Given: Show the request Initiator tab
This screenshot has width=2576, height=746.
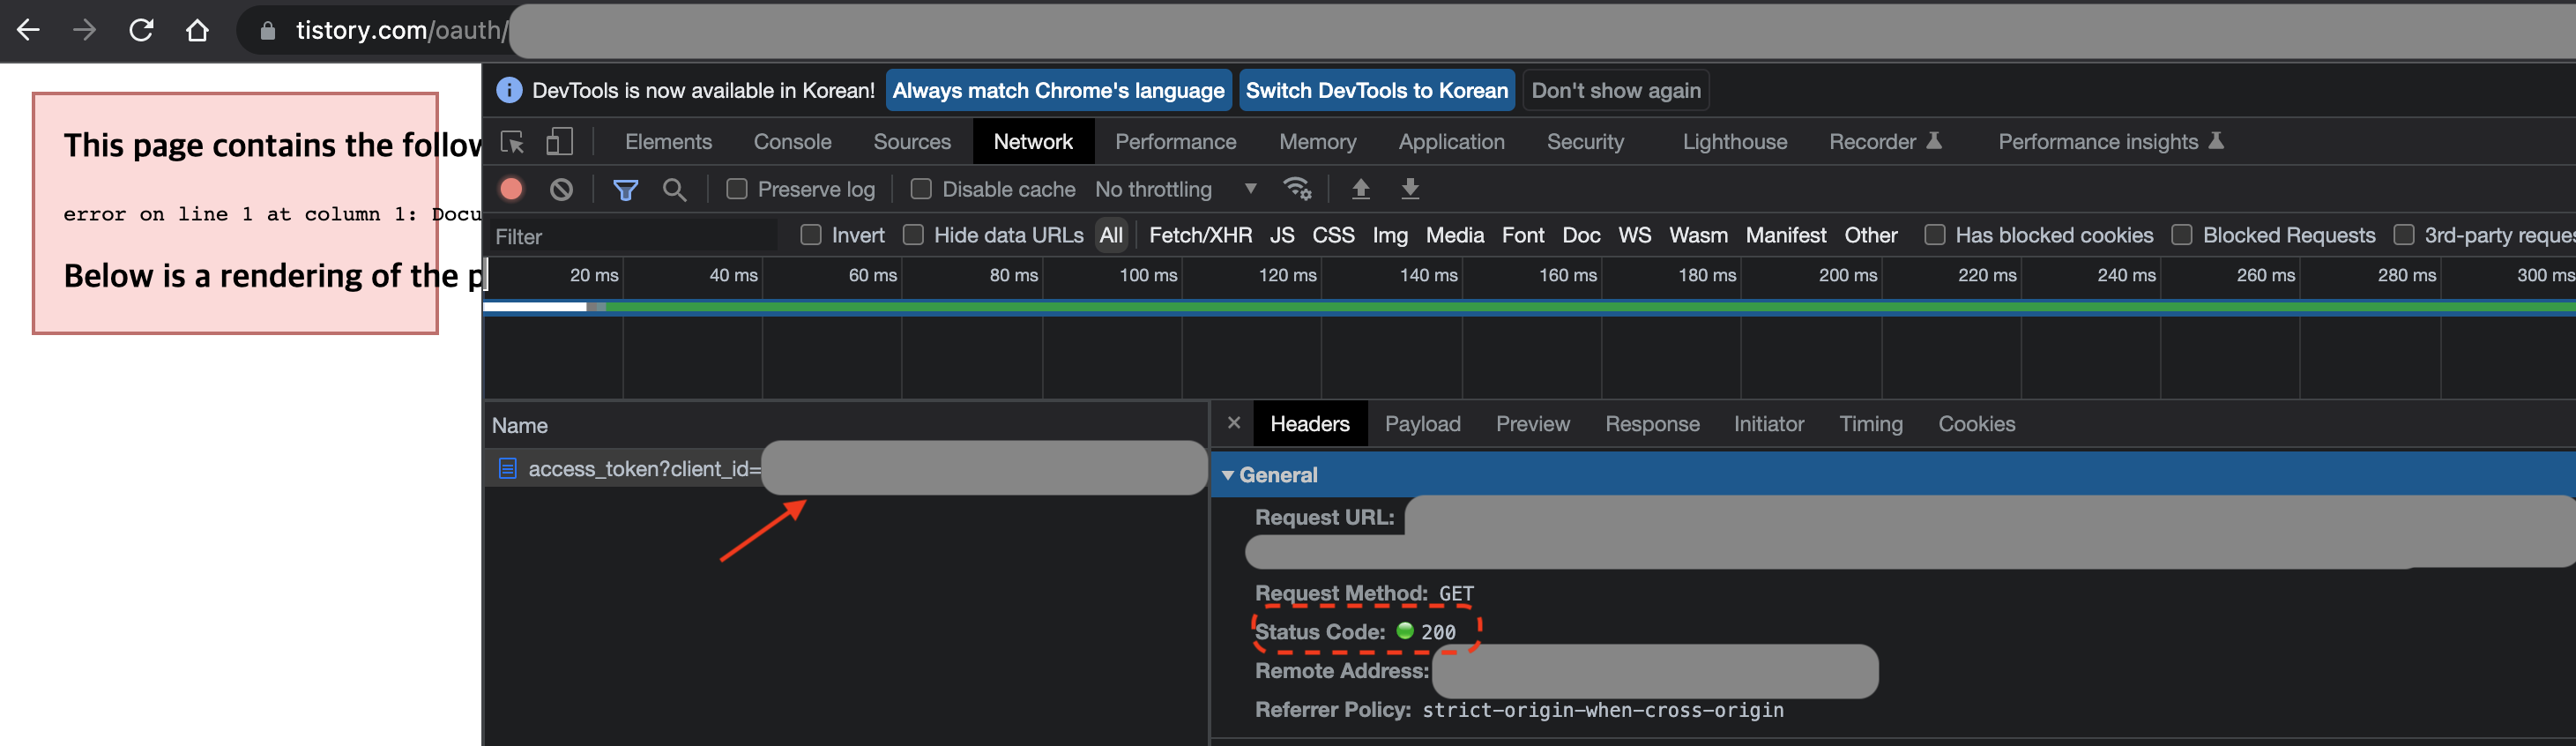Looking at the screenshot, I should tap(1768, 424).
